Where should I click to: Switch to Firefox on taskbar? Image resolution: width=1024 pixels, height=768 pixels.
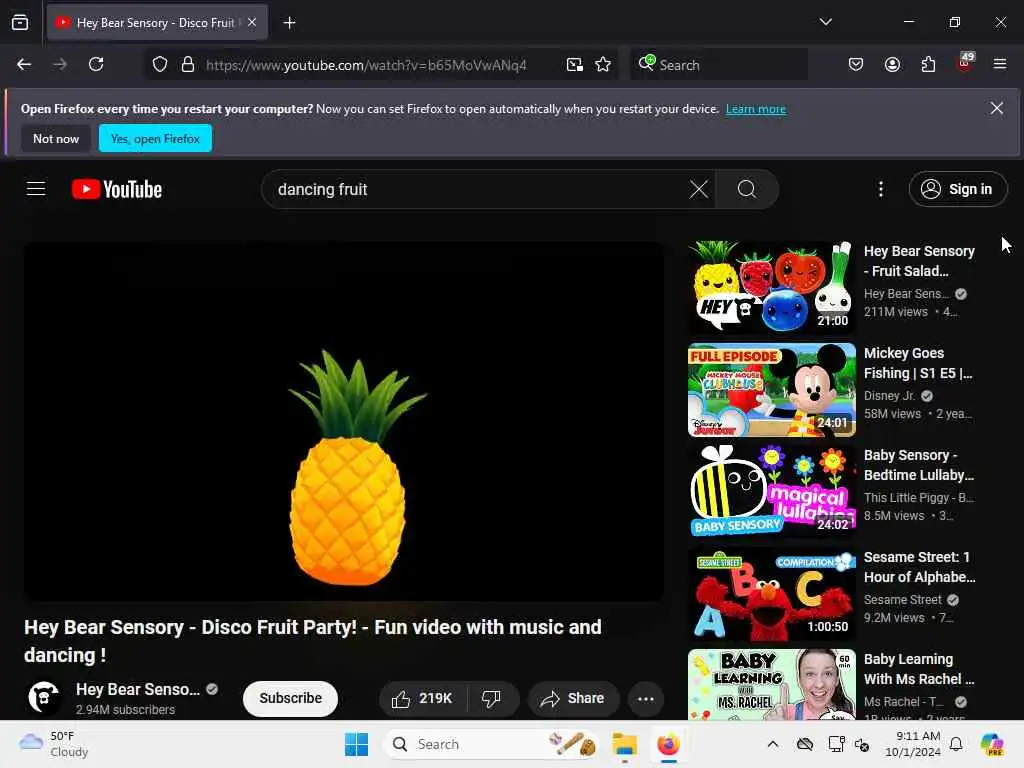pyautogui.click(x=668, y=744)
